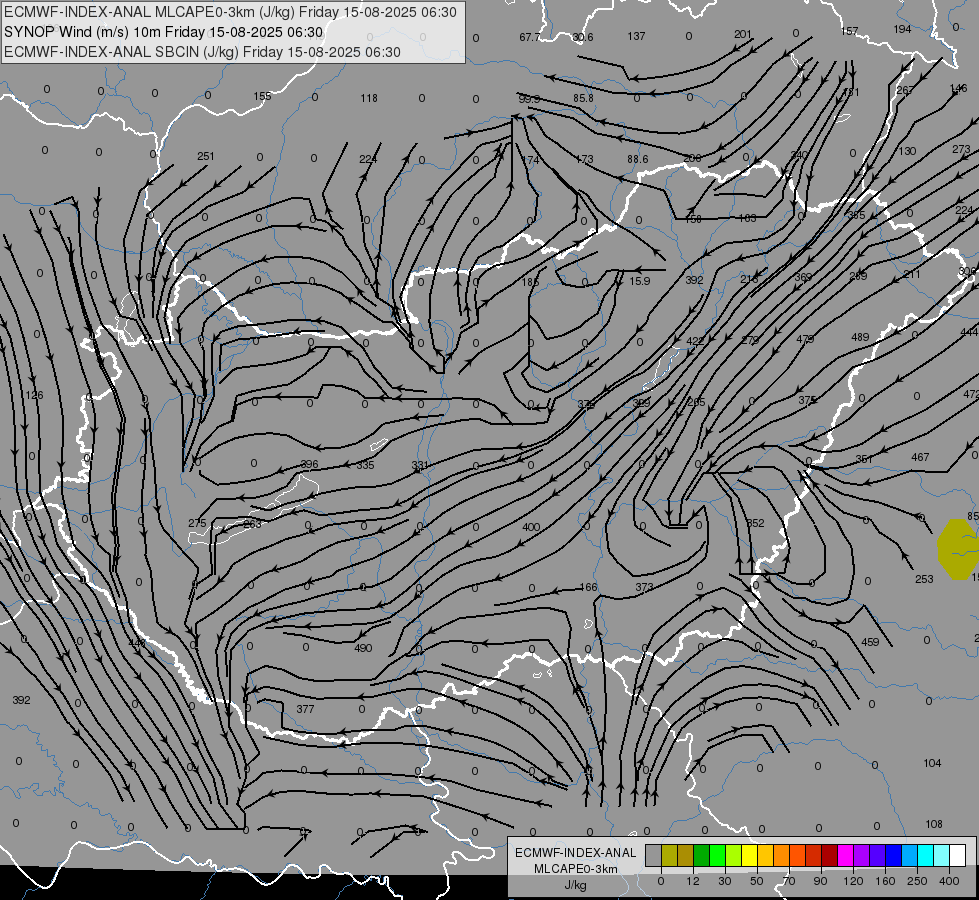Click the map value '467'
The image size is (979, 900).
coord(920,457)
